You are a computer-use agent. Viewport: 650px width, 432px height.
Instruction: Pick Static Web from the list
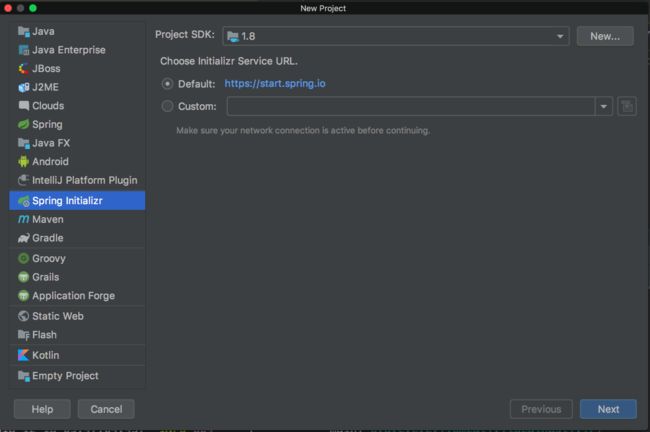click(x=77, y=316)
